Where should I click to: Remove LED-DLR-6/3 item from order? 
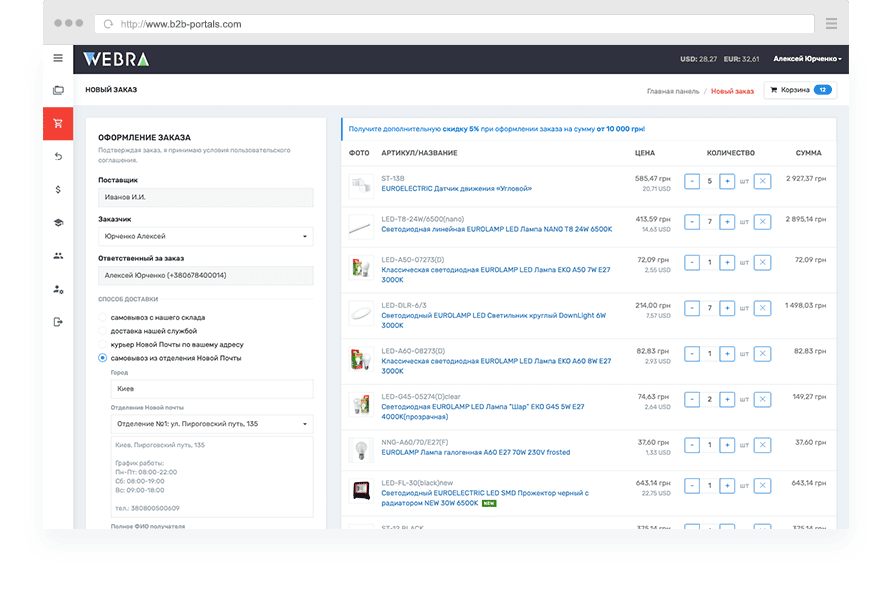[763, 308]
